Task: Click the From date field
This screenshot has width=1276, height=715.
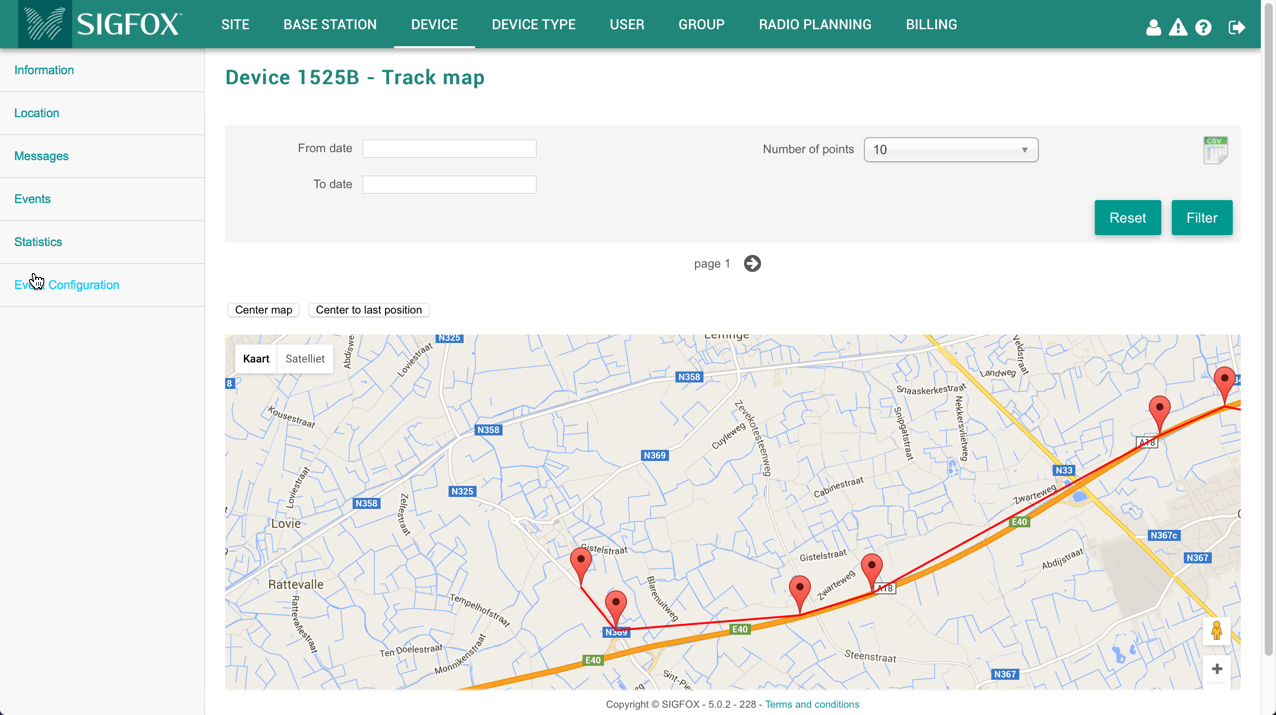Action: pyautogui.click(x=449, y=149)
